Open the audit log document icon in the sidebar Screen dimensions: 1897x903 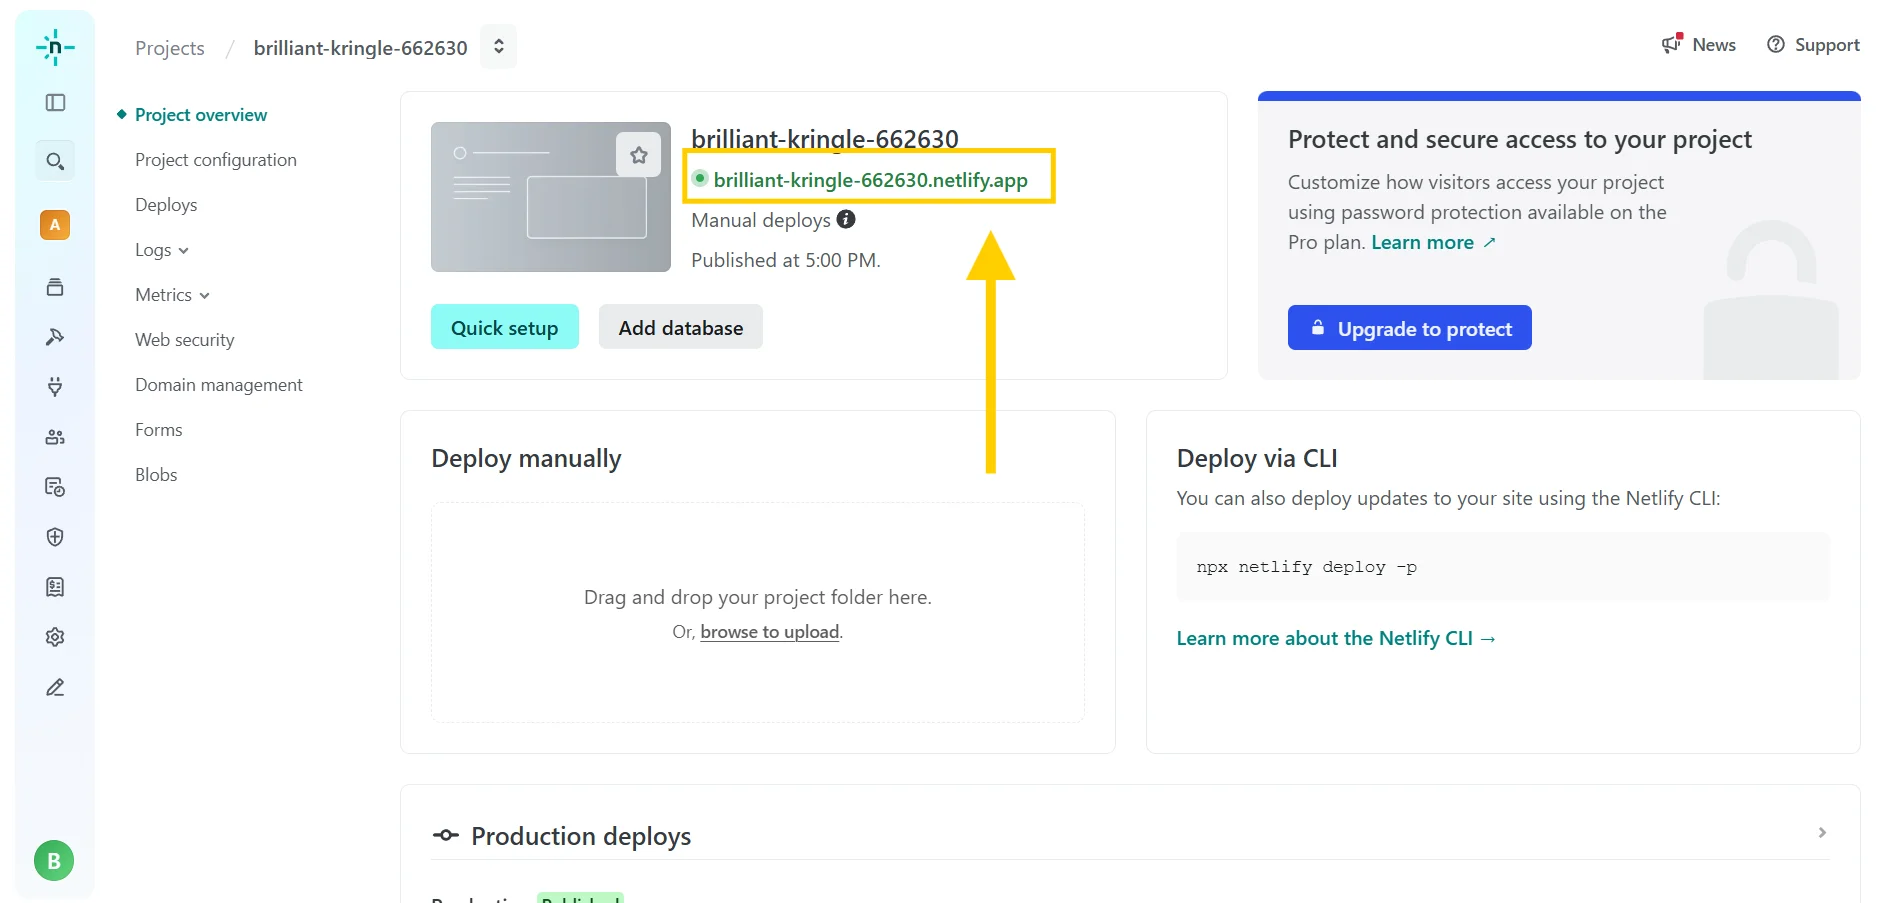55,487
